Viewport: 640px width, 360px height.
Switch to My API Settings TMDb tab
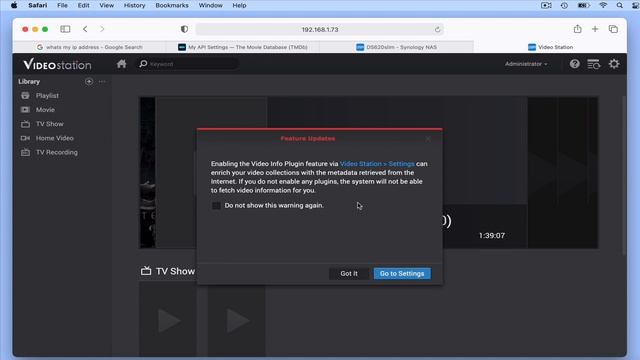point(243,47)
